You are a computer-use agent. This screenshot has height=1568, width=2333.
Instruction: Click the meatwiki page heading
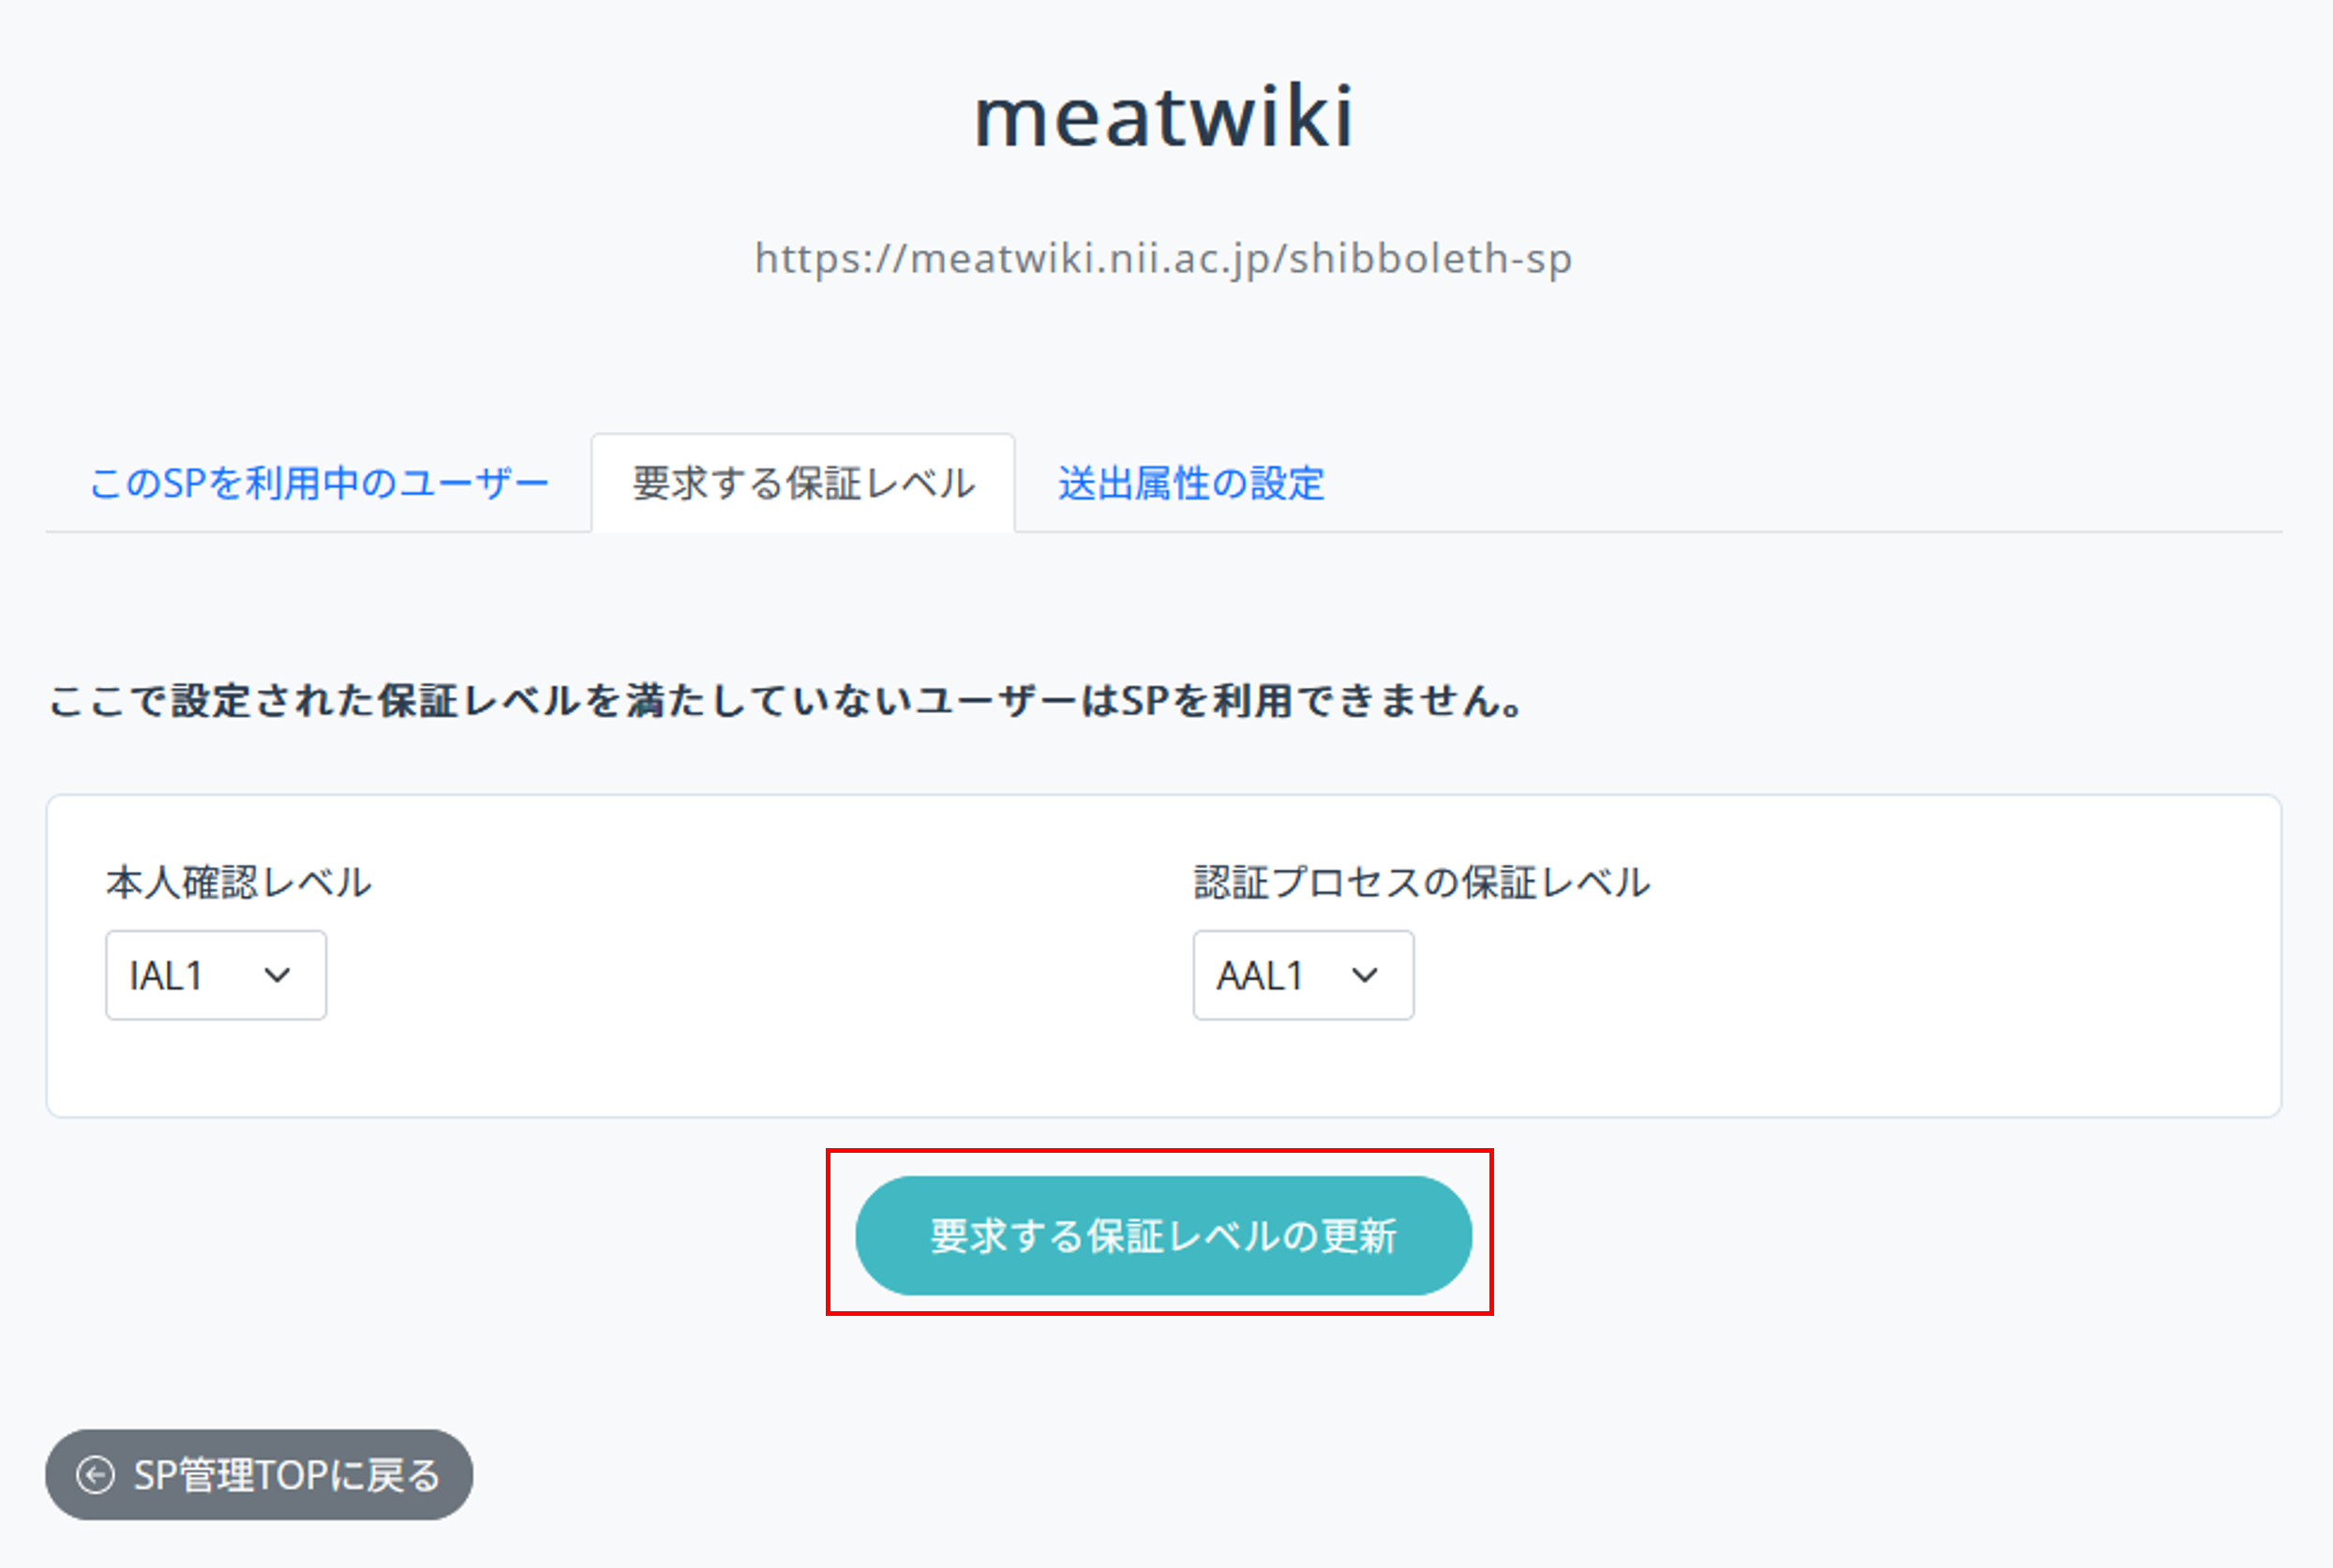[1164, 117]
